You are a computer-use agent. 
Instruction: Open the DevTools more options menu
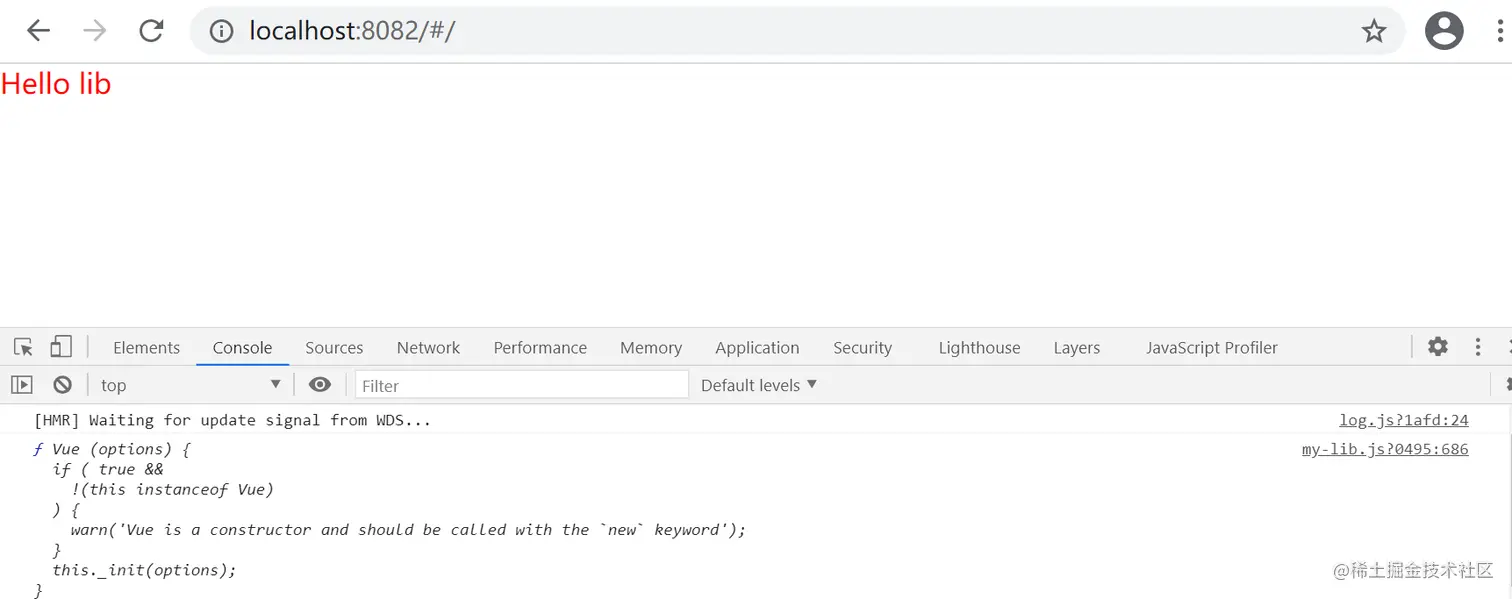[1477, 347]
